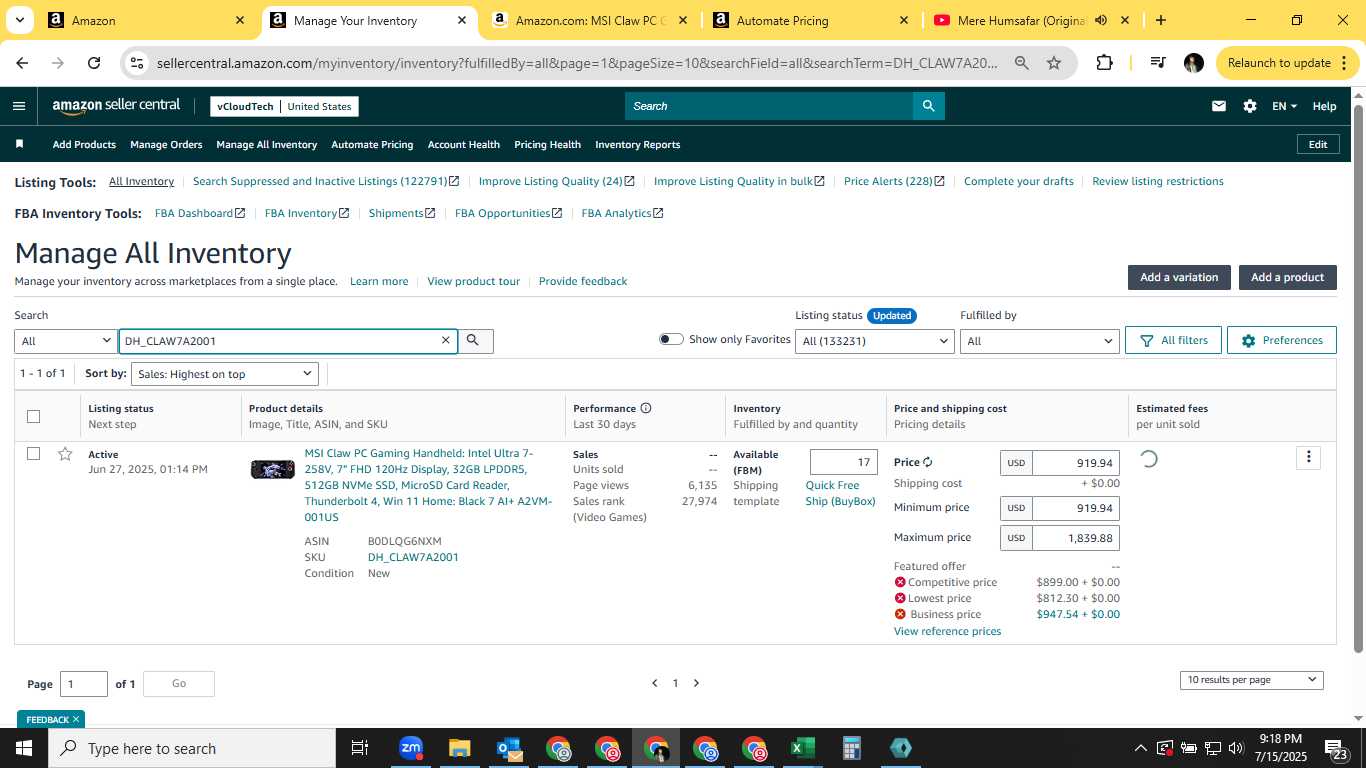Open Outlook from the taskbar
The height and width of the screenshot is (768, 1366).
click(508, 748)
